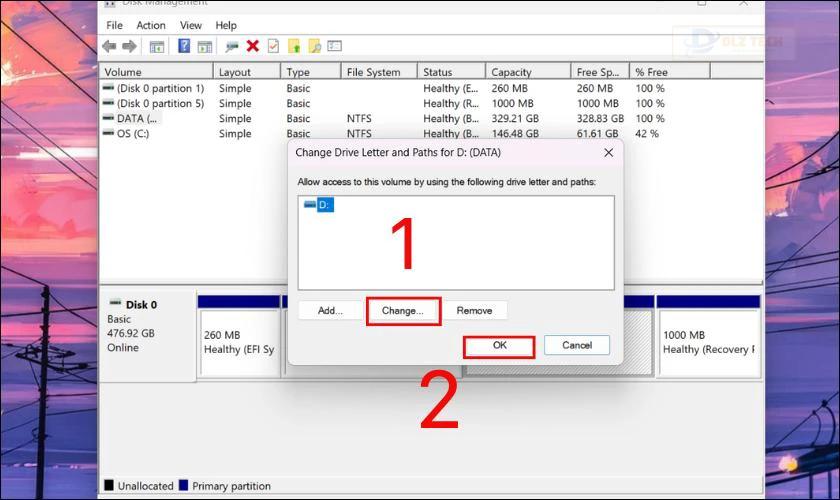Click the Properties checkmark sheet icon
The image size is (840, 500).
(273, 46)
